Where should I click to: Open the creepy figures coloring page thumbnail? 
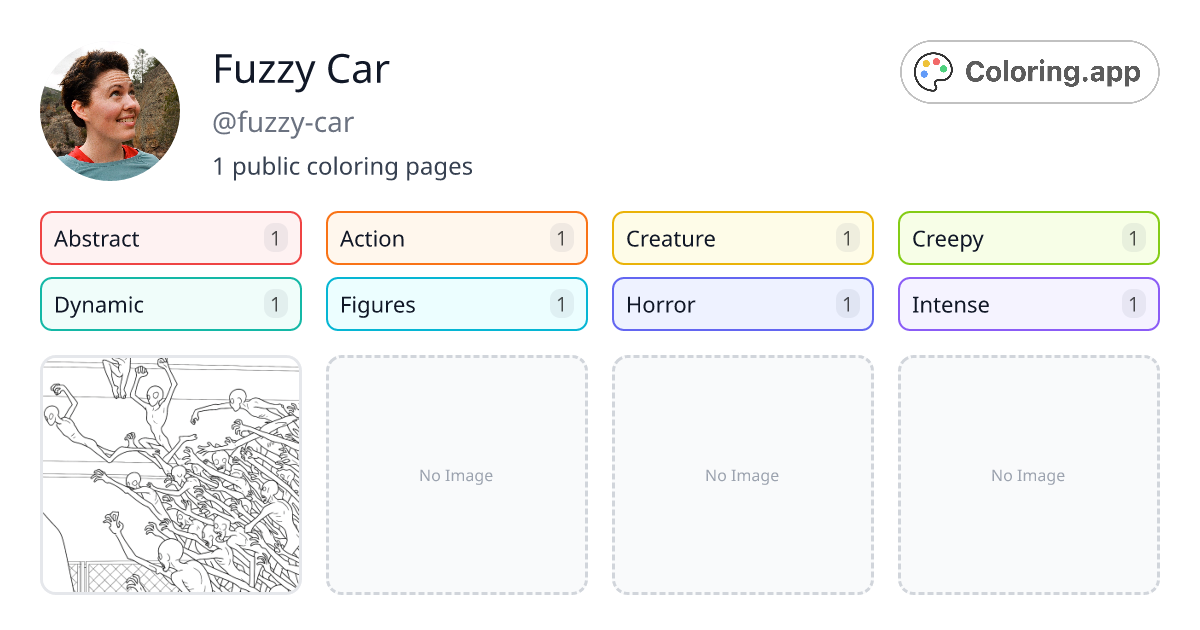(x=171, y=475)
